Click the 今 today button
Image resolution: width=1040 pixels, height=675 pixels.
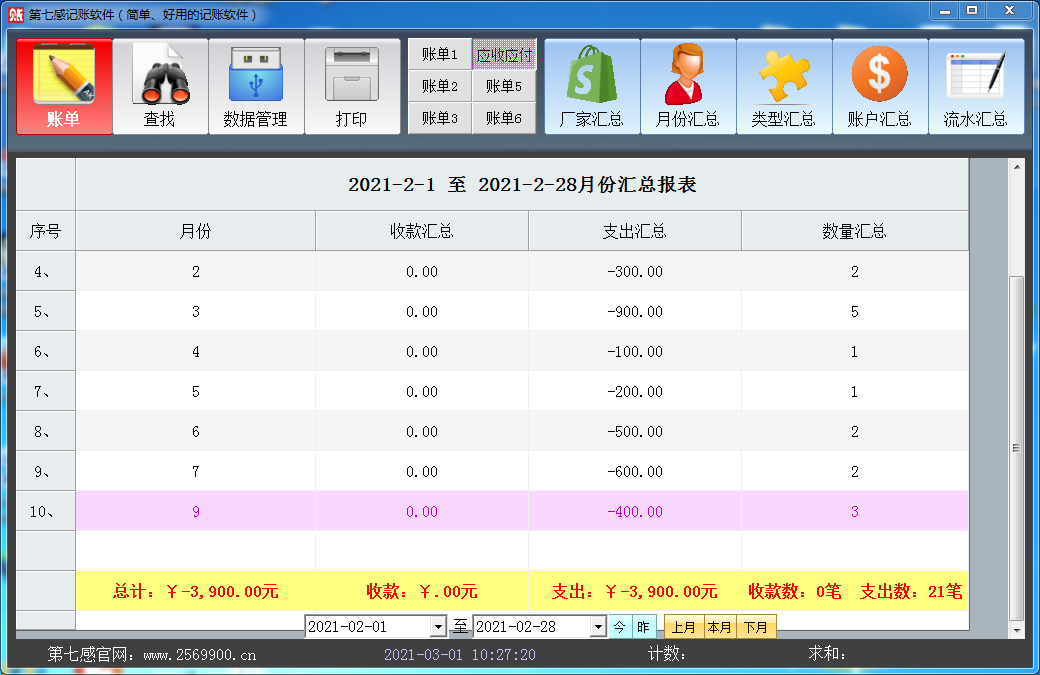619,627
